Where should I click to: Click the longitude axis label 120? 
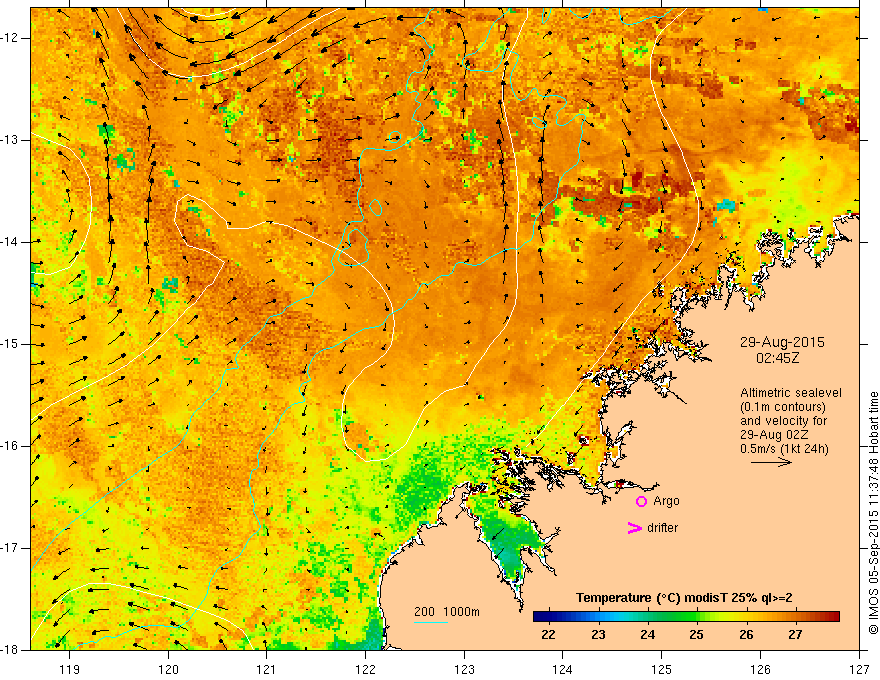(x=168, y=669)
